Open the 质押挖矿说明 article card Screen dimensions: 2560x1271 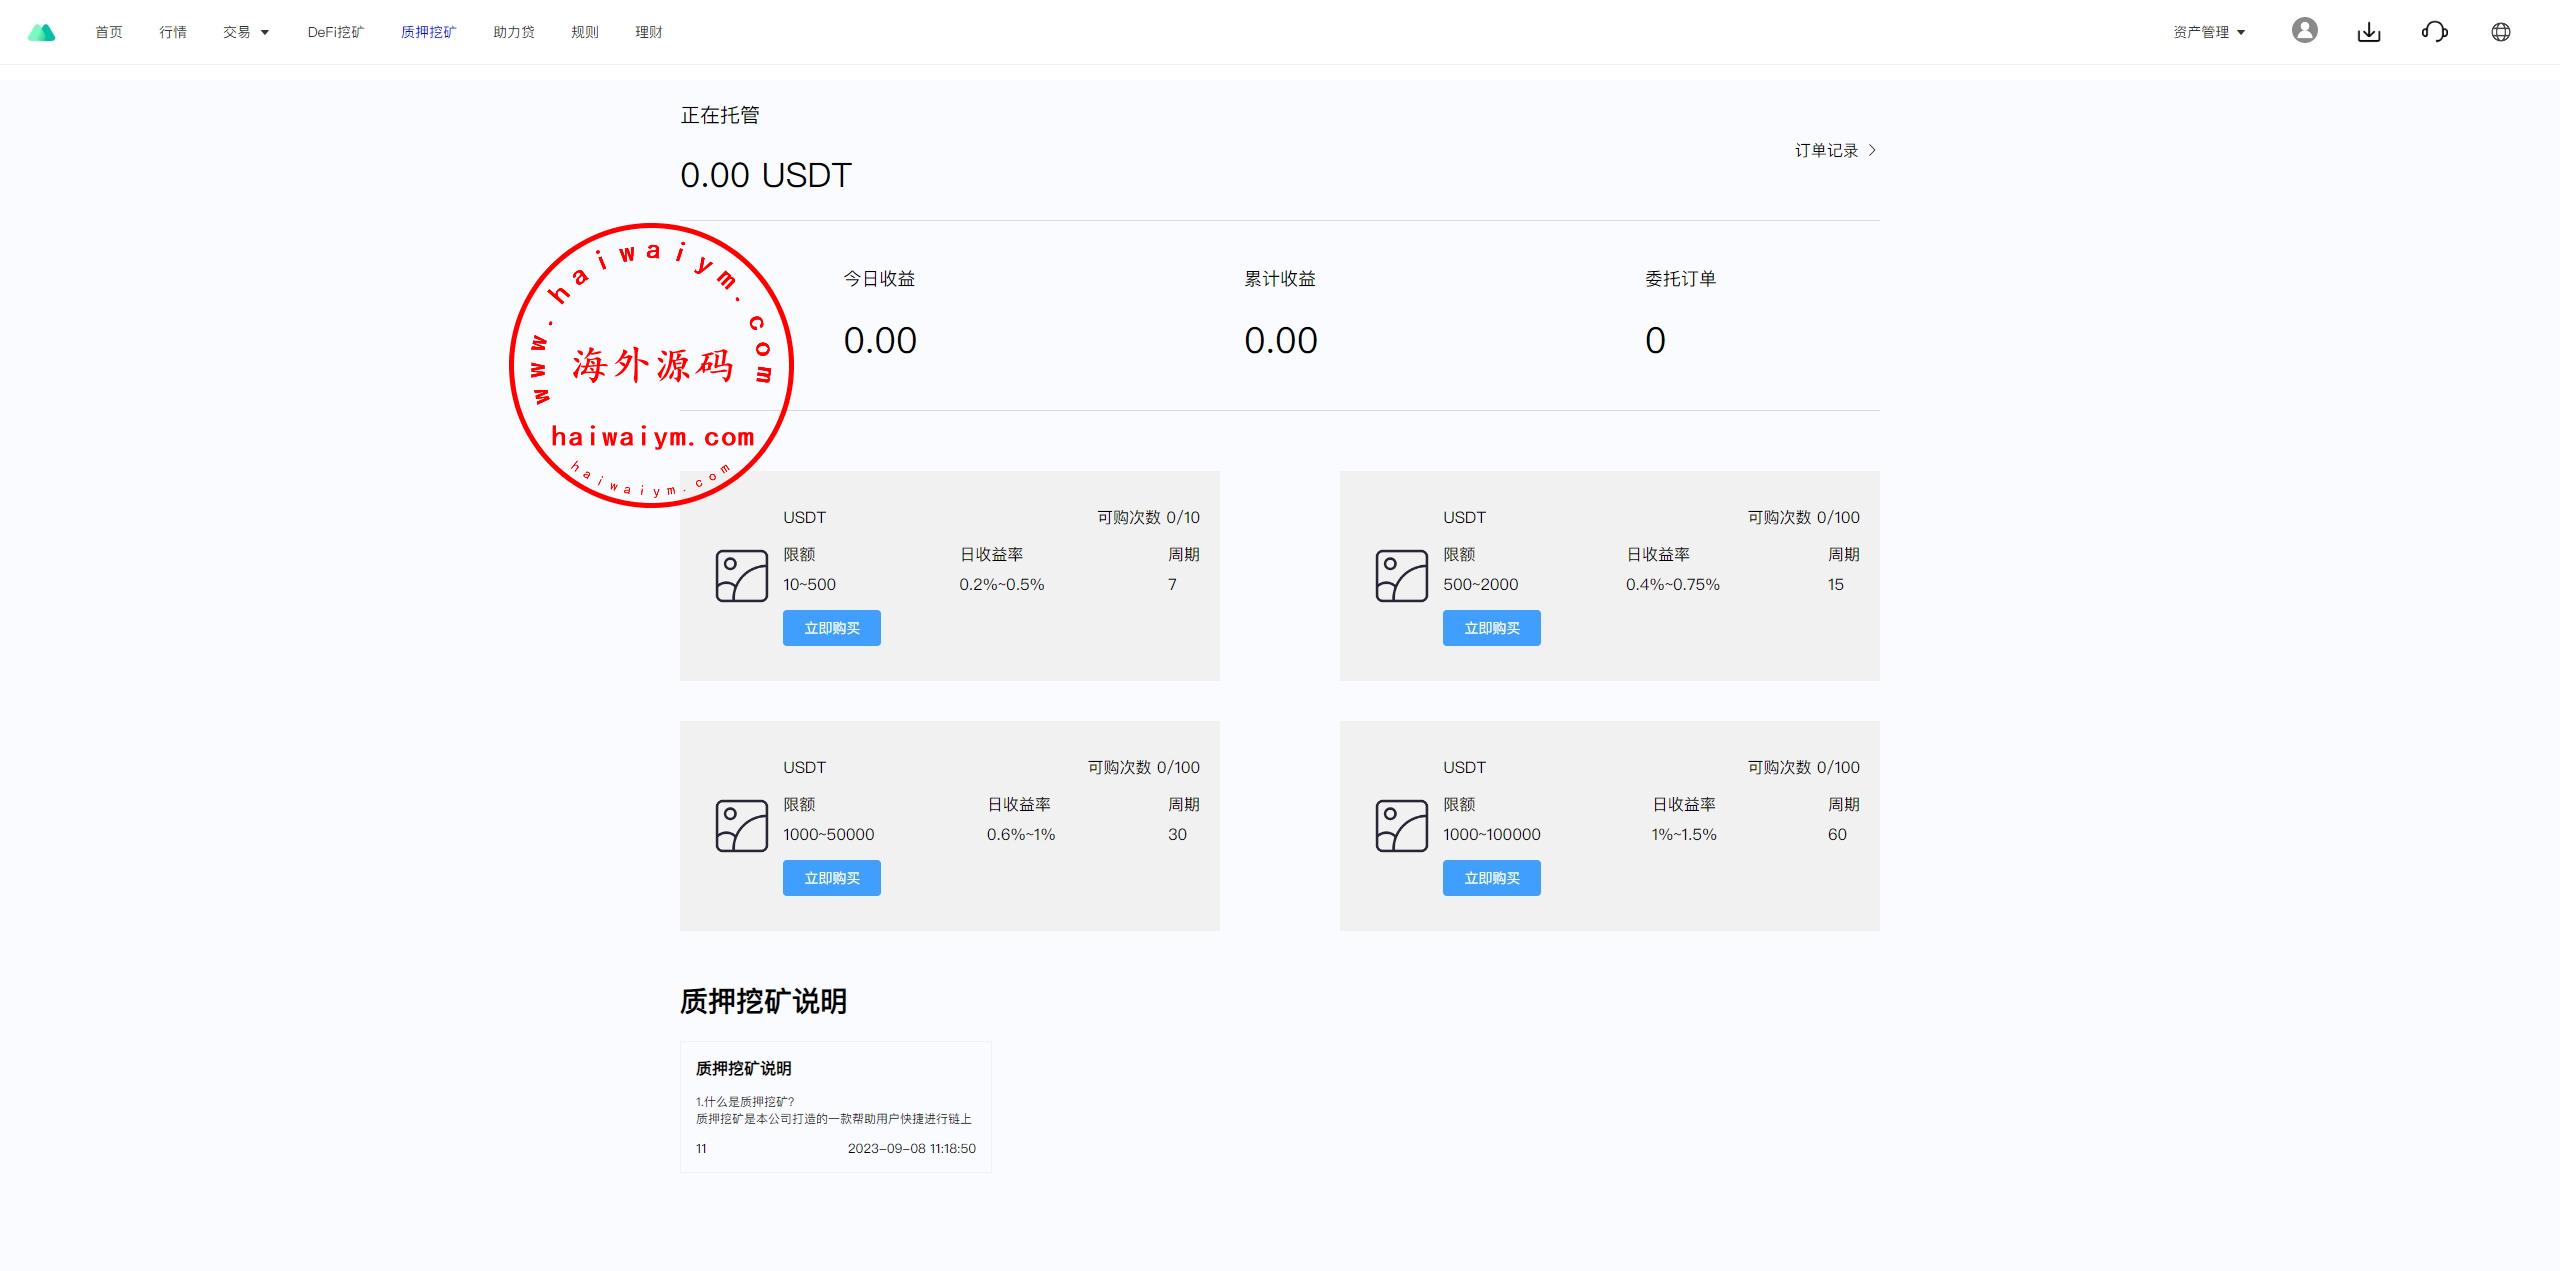tap(835, 1106)
